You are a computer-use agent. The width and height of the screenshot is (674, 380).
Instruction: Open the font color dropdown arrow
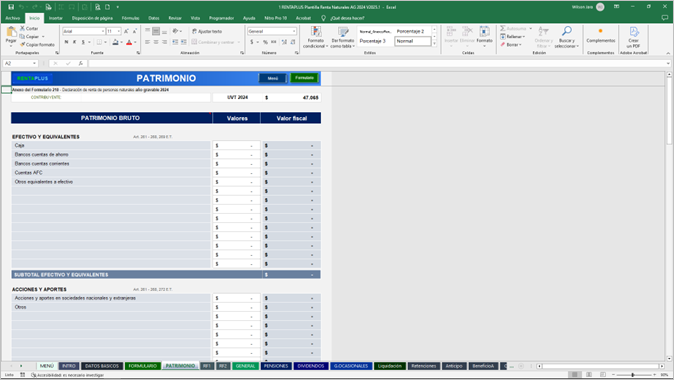[x=135, y=42]
